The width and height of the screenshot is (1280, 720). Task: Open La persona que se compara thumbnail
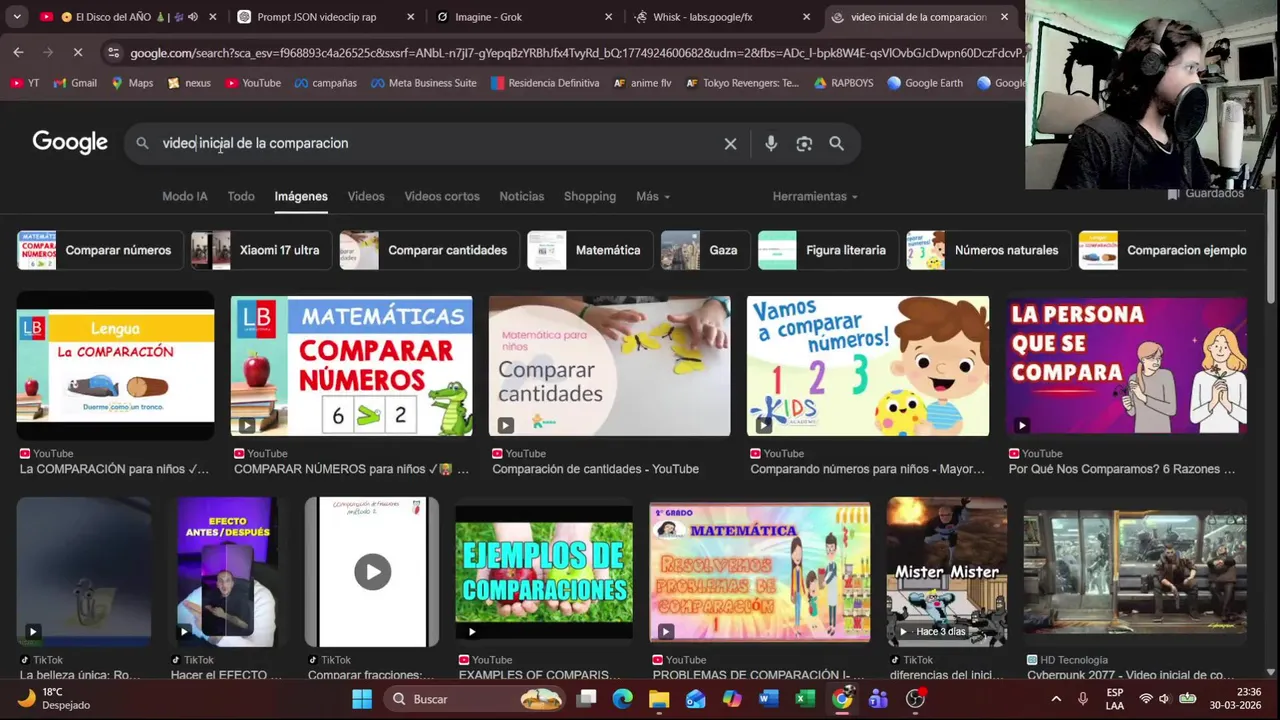[1126, 366]
